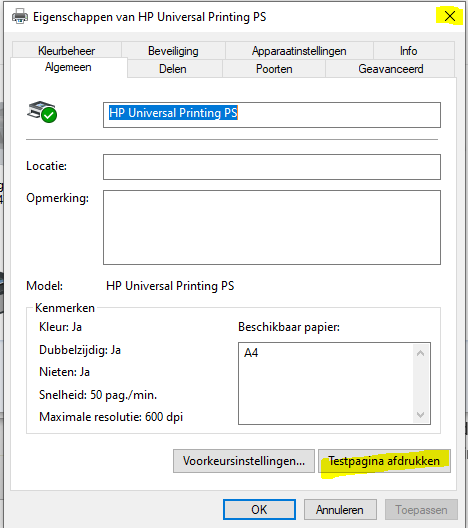This screenshot has height=528, width=468.
Task: Click the Toepassen button
Action: pyautogui.click(x=421, y=509)
